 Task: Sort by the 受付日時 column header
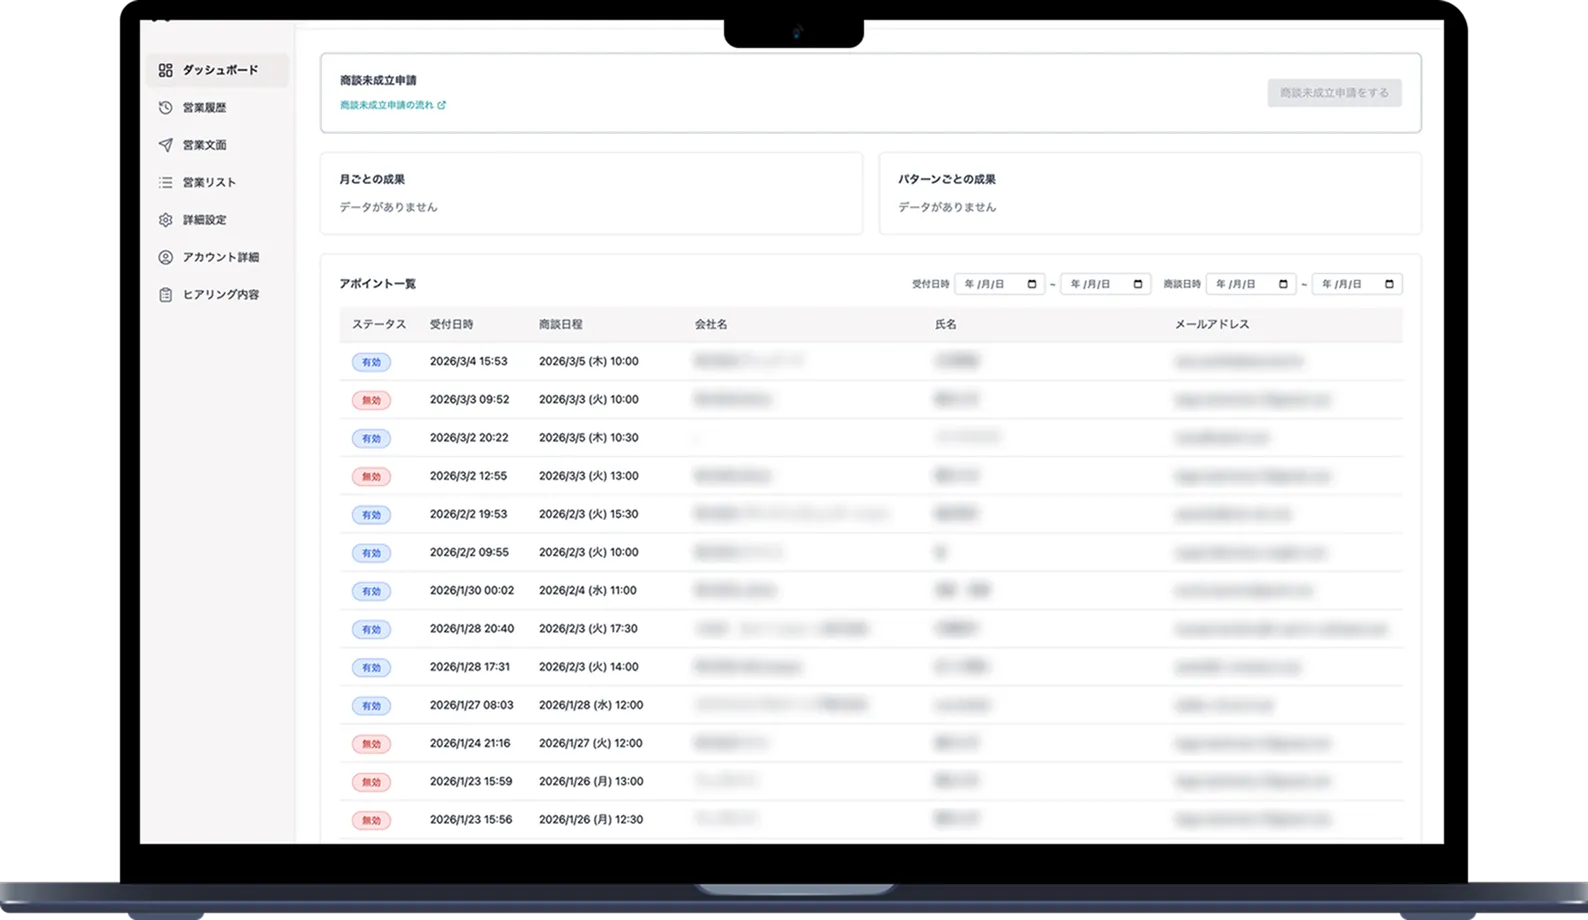click(451, 324)
